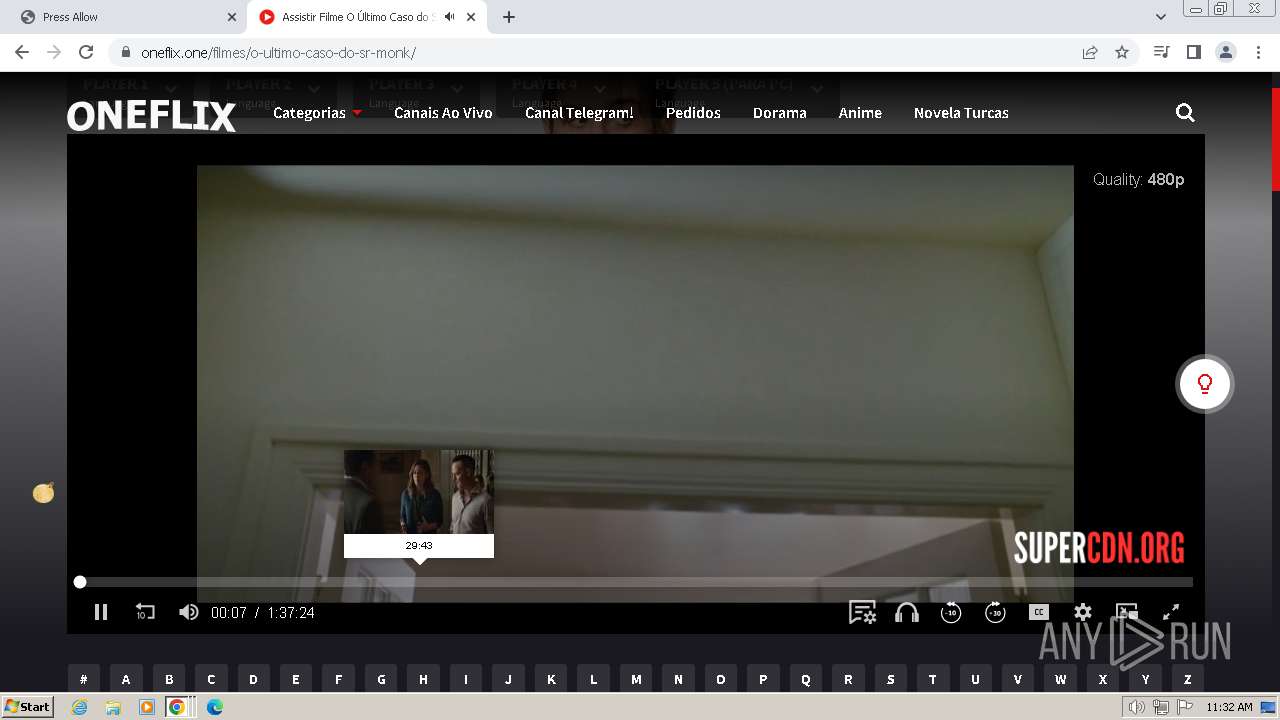Viewport: 1280px width, 720px height.
Task: Open the media control icon in toolbar
Action: [x=1161, y=52]
